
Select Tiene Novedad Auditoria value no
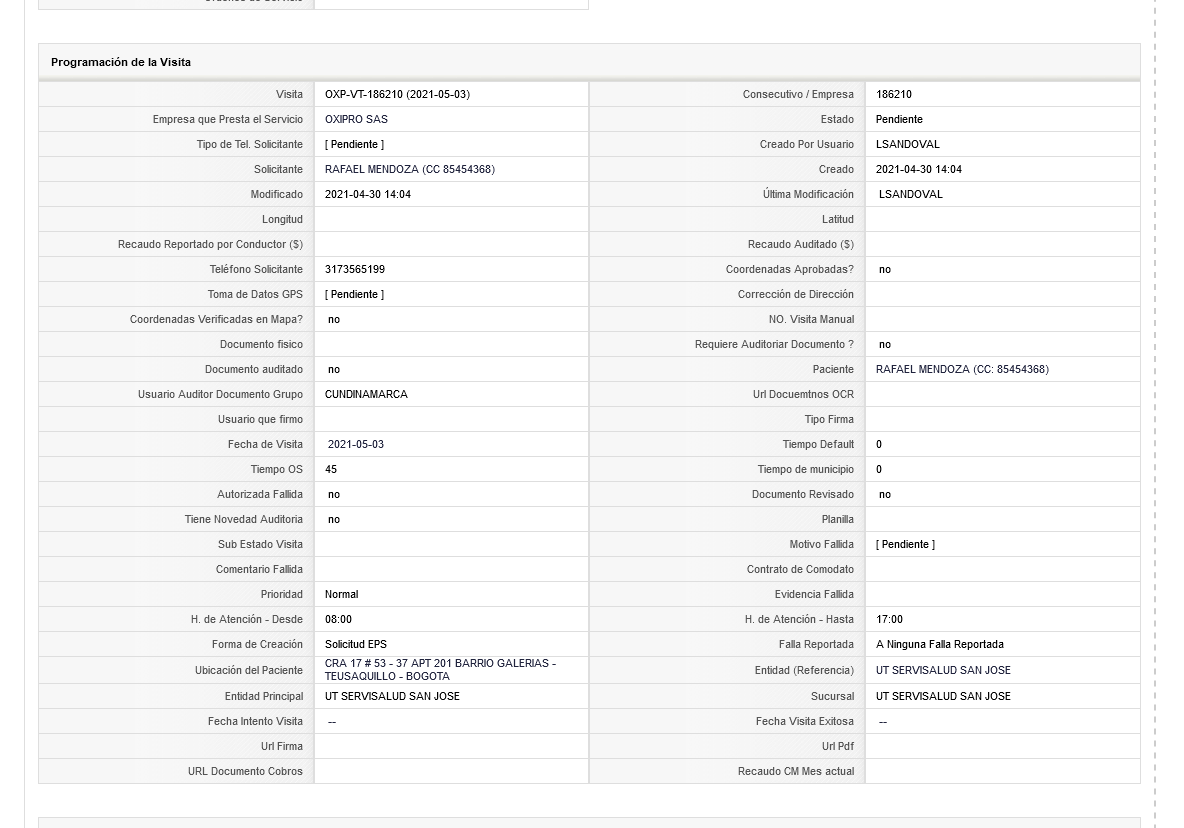pyautogui.click(x=334, y=519)
